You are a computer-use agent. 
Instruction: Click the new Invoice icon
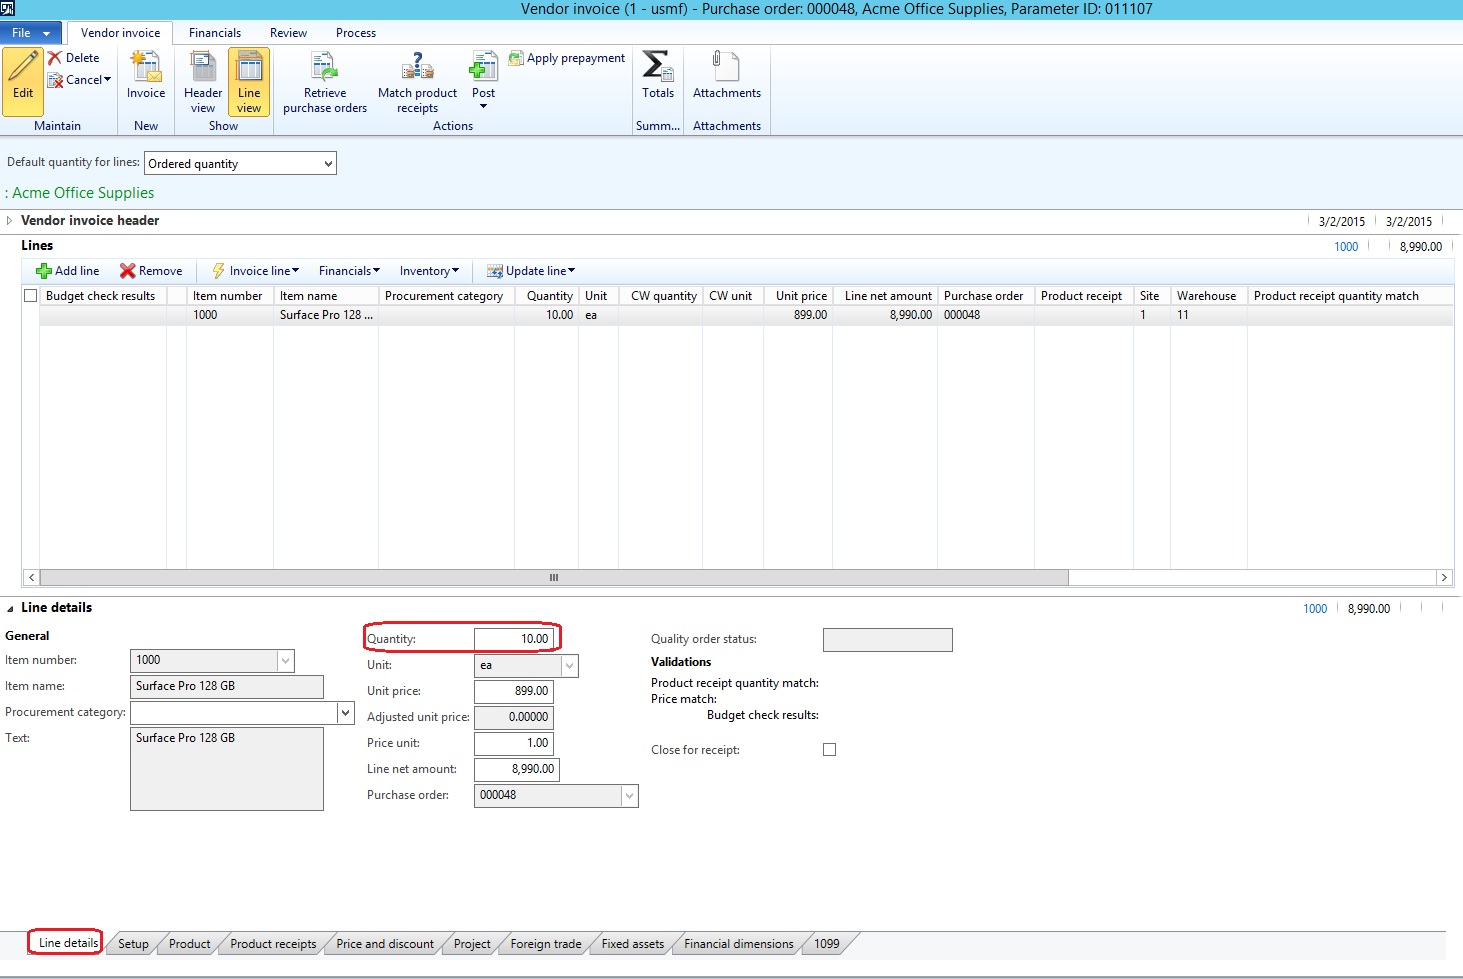[146, 68]
